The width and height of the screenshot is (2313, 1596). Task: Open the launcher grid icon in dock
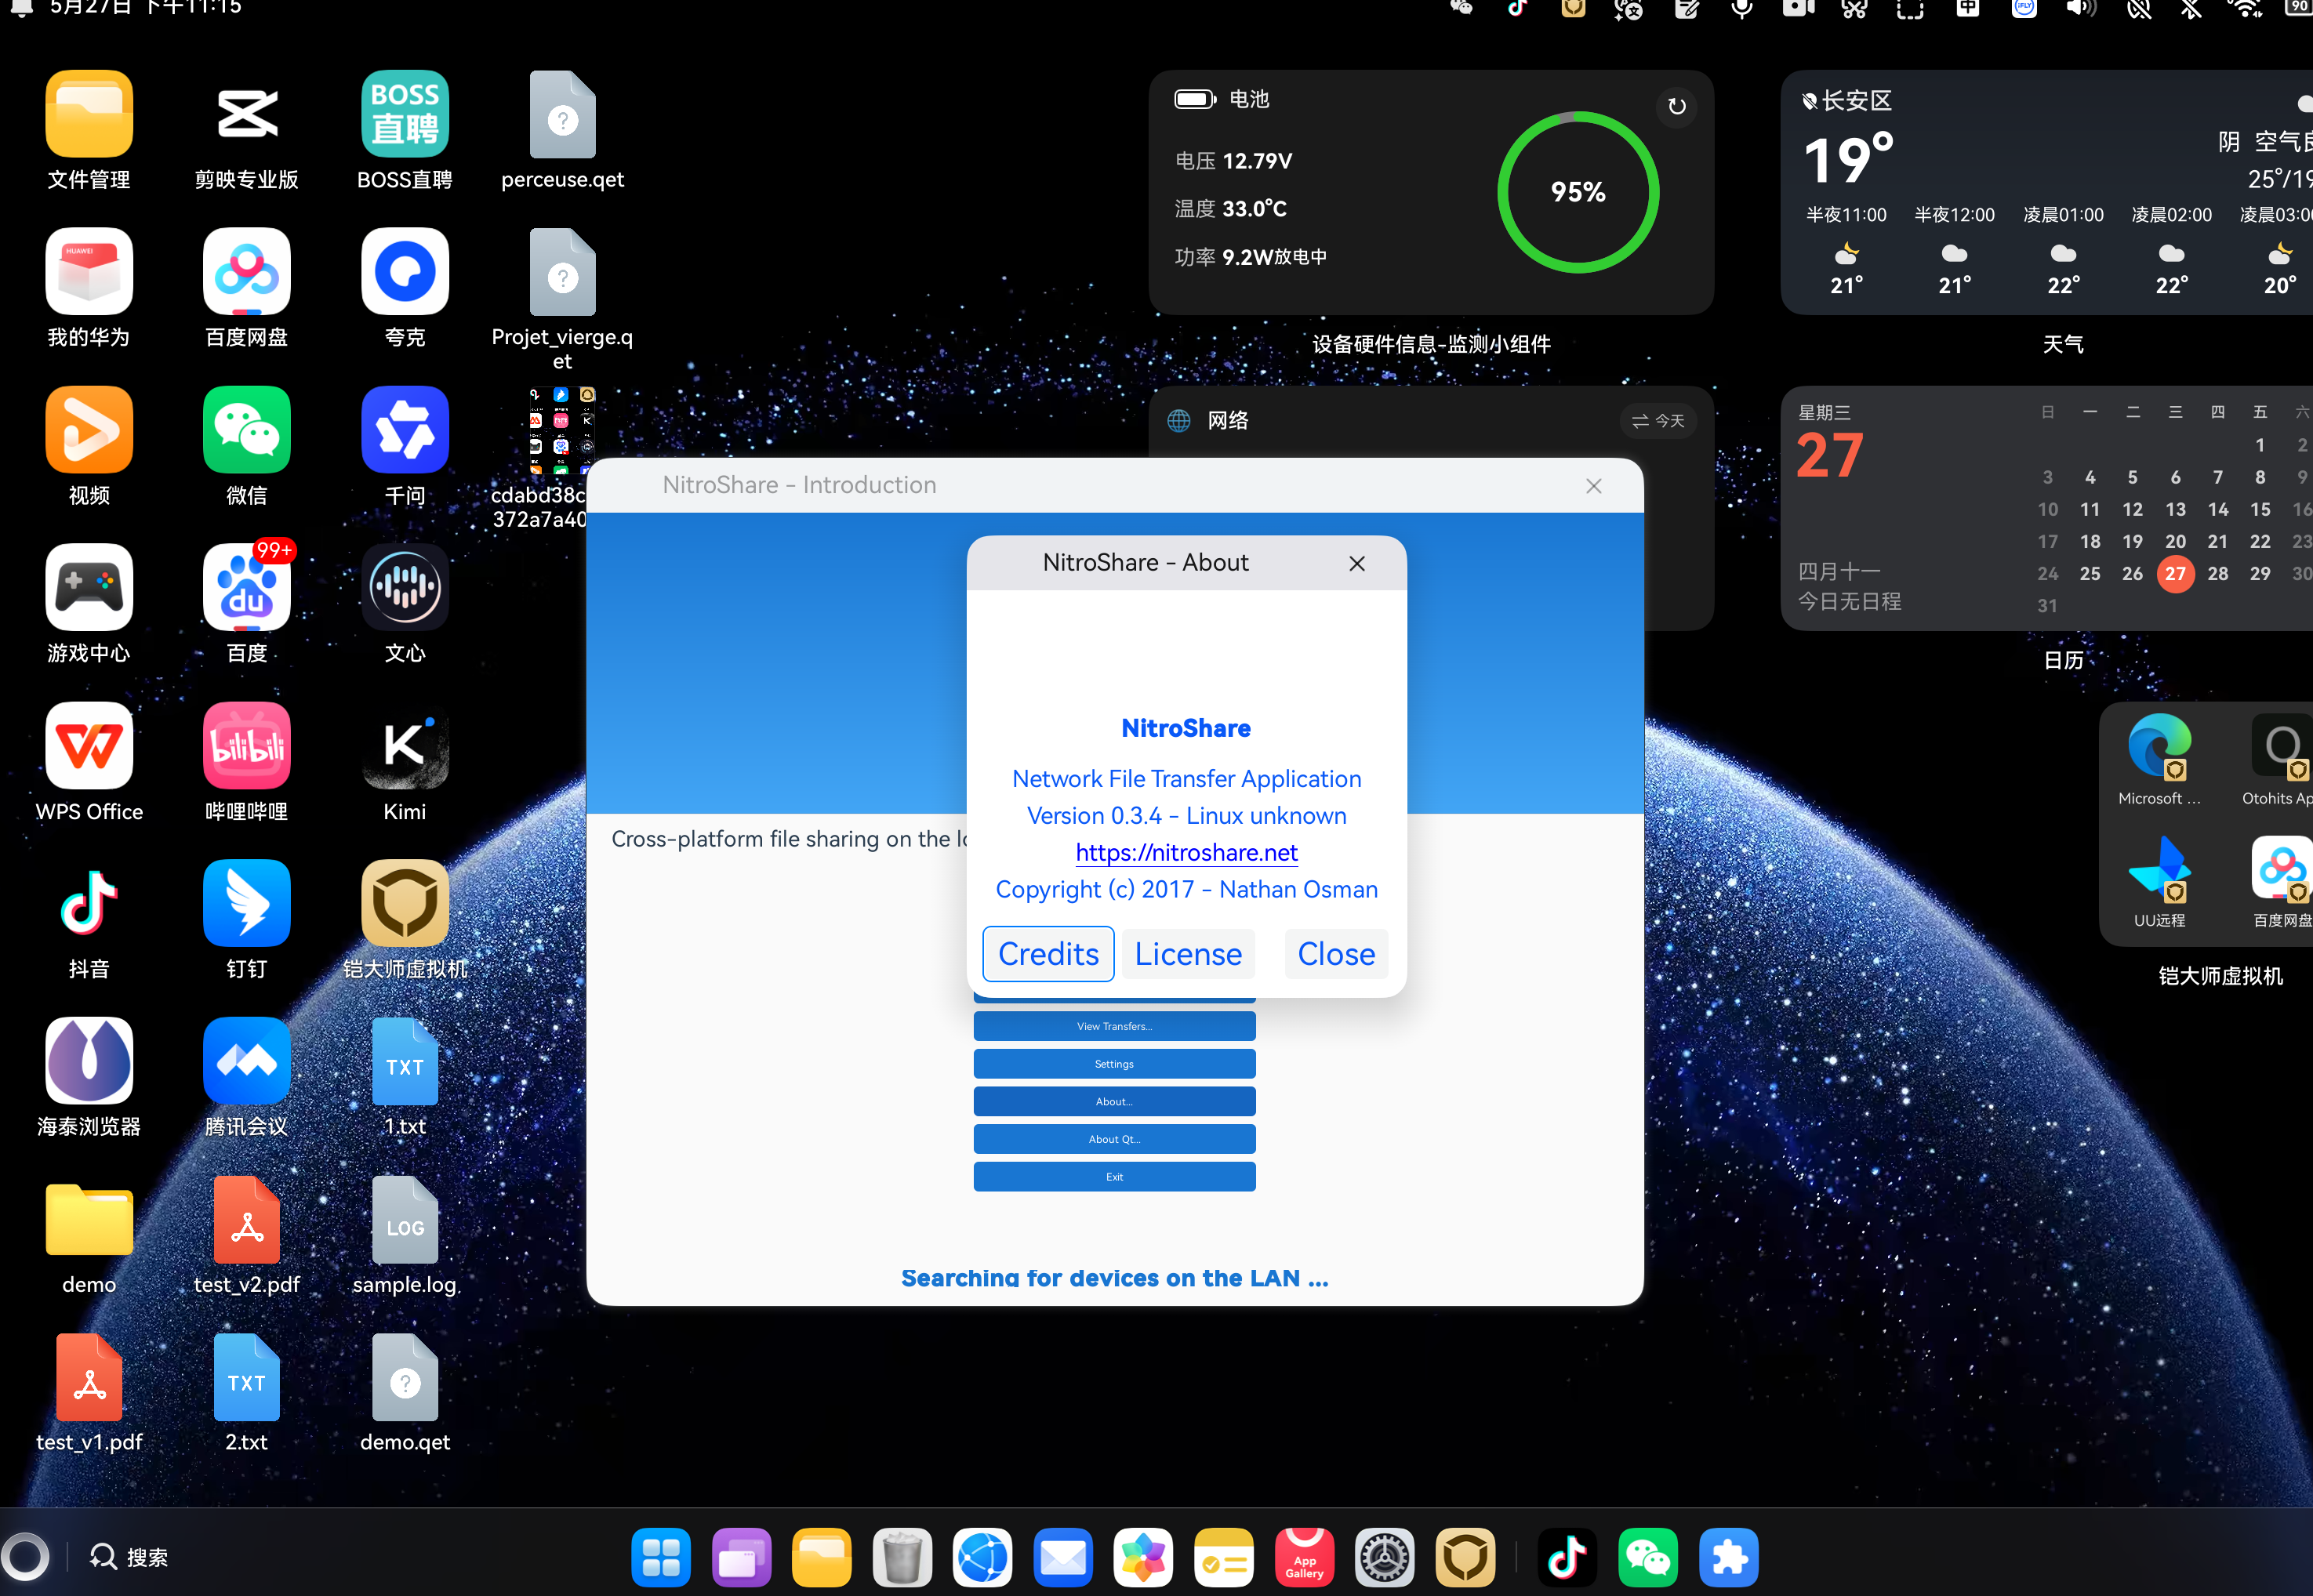pos(661,1557)
